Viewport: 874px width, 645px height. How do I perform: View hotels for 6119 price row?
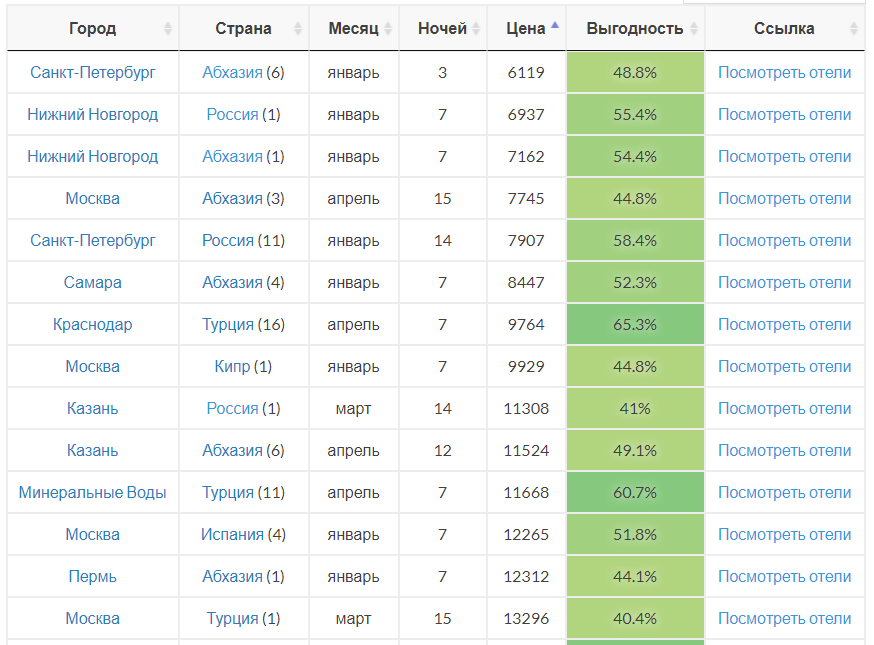[784, 72]
